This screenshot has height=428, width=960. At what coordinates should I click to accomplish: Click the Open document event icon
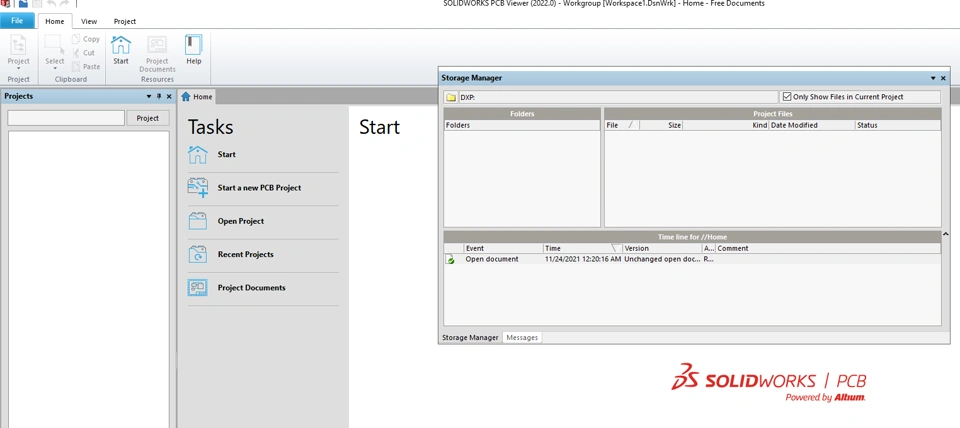point(451,259)
